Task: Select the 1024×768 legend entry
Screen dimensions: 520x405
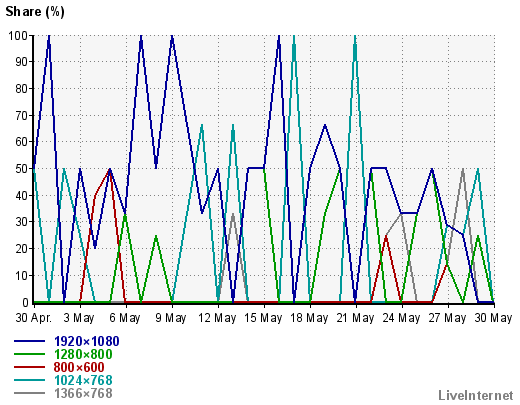Action: [83, 380]
